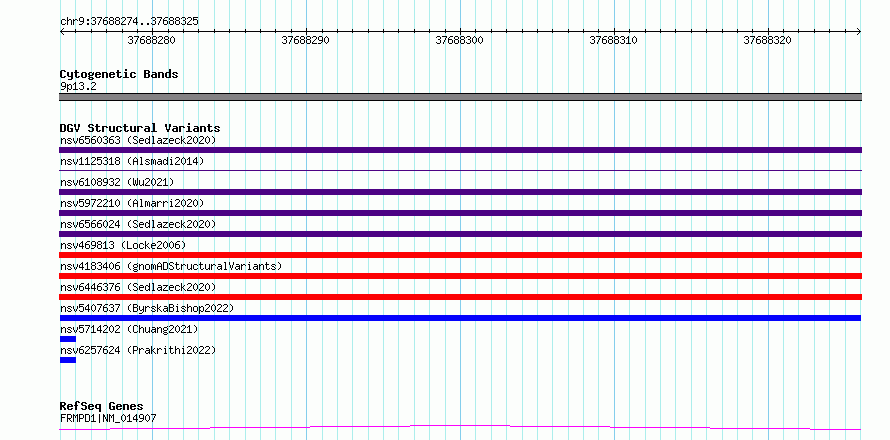Click ruler tick label 37688310
The height and width of the screenshot is (440, 890).
point(614,40)
